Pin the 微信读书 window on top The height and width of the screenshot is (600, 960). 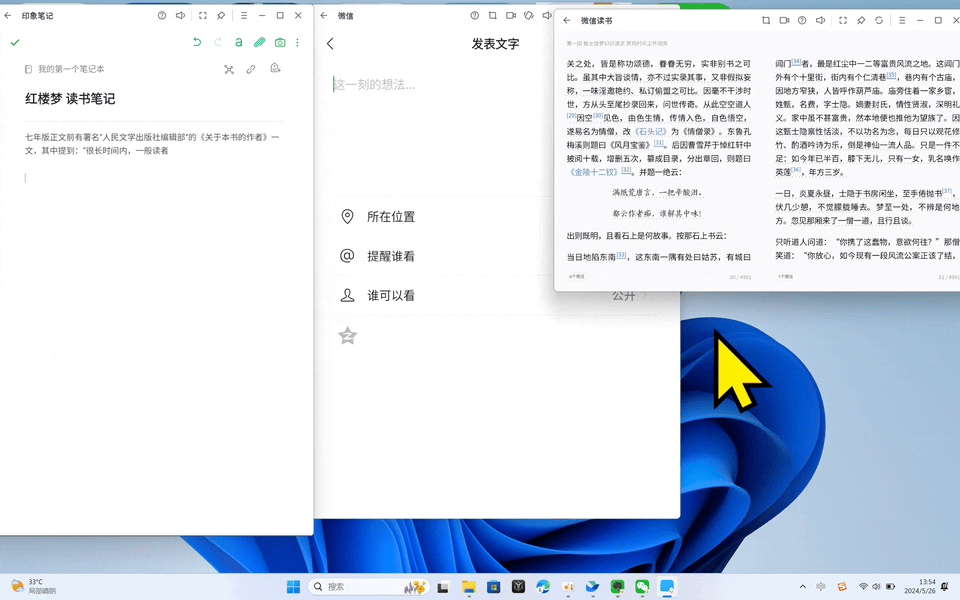coord(861,20)
